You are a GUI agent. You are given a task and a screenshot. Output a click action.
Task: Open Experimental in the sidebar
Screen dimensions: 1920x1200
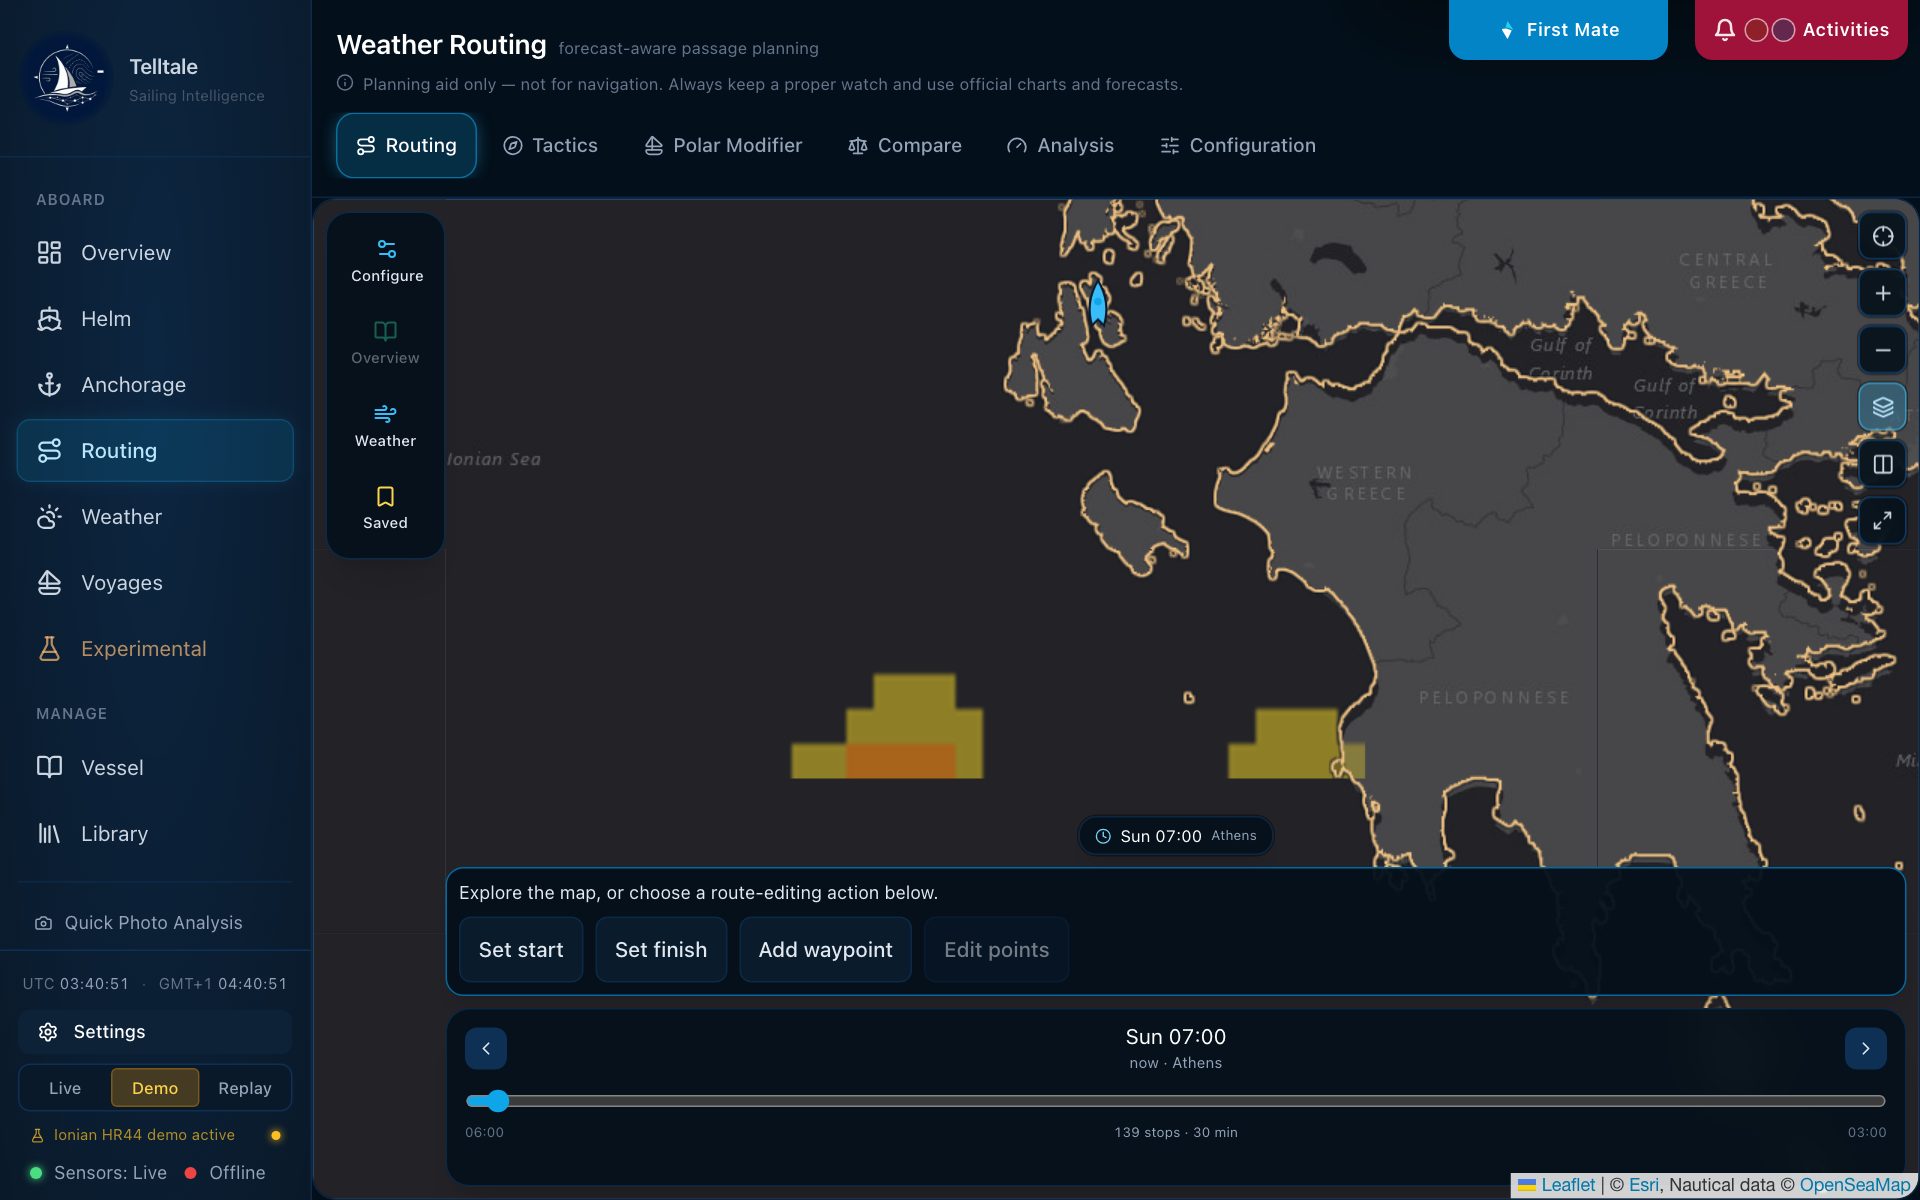click(155, 649)
